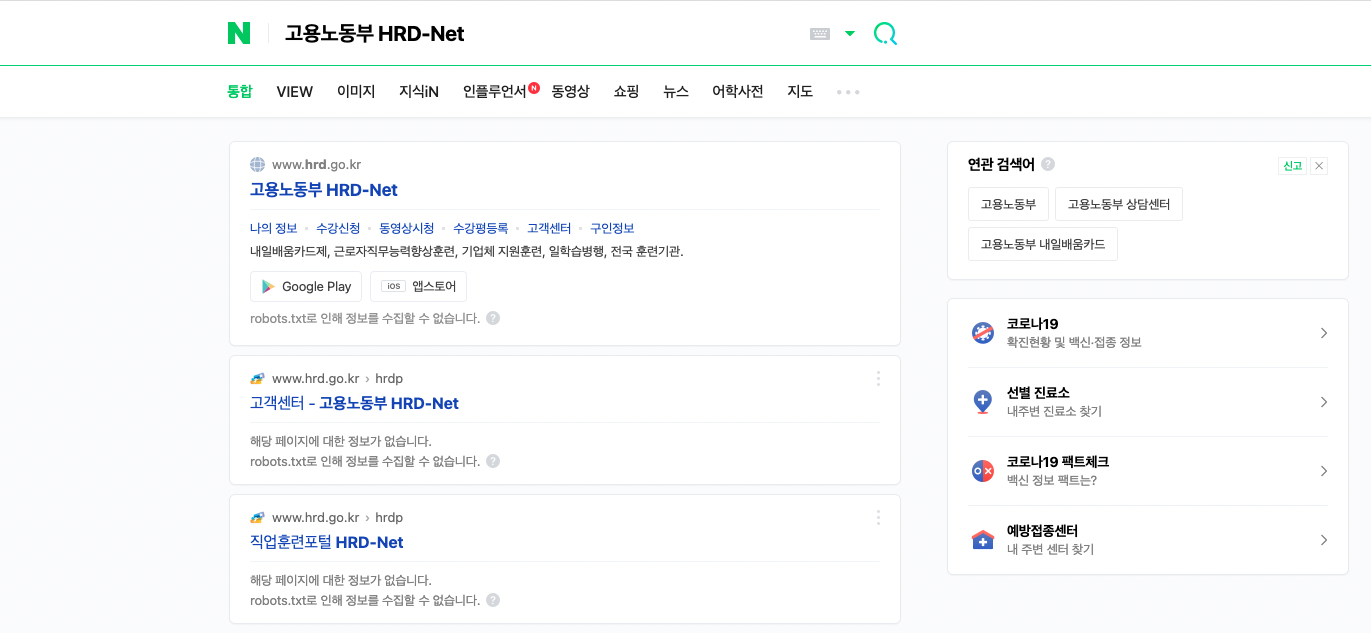Image resolution: width=1371 pixels, height=633 pixels.
Task: Expand the search history dropdown arrow
Action: [x=850, y=34]
